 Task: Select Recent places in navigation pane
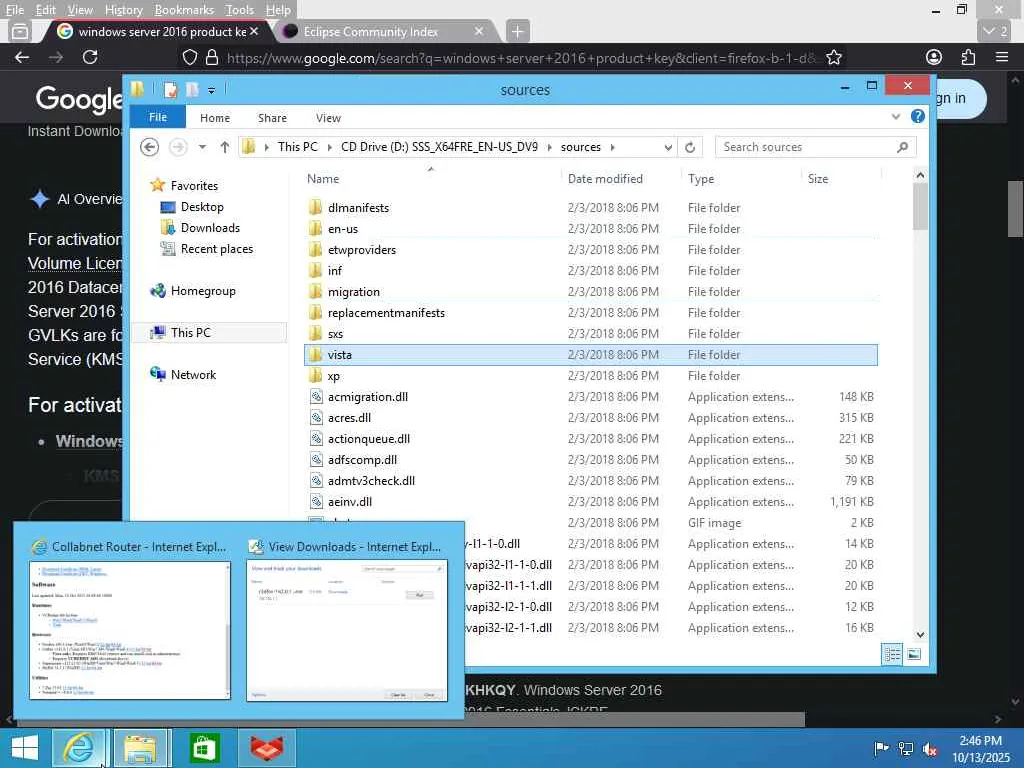(217, 248)
